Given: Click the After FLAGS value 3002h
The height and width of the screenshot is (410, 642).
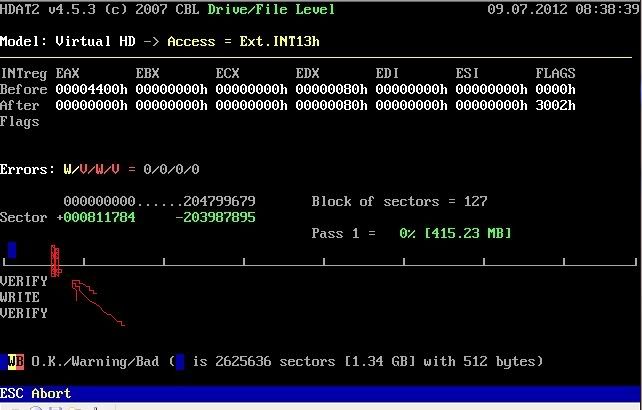Looking at the screenshot, I should 555,105.
